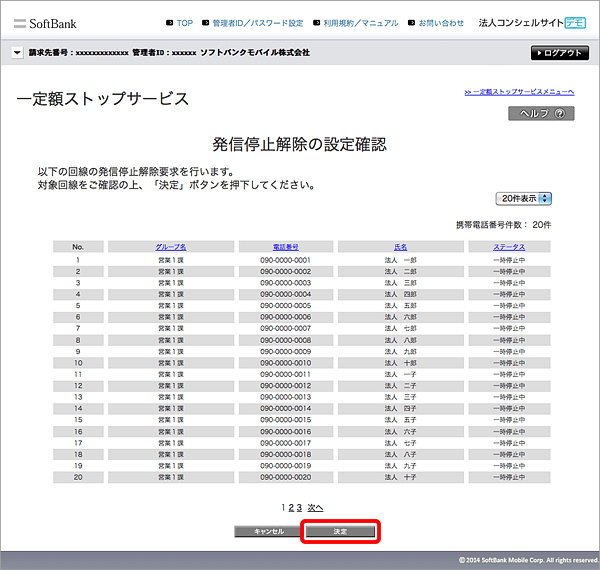The width and height of the screenshot is (600, 570).
Task: Click name 法人 五子 in row 15
Action: [400, 420]
